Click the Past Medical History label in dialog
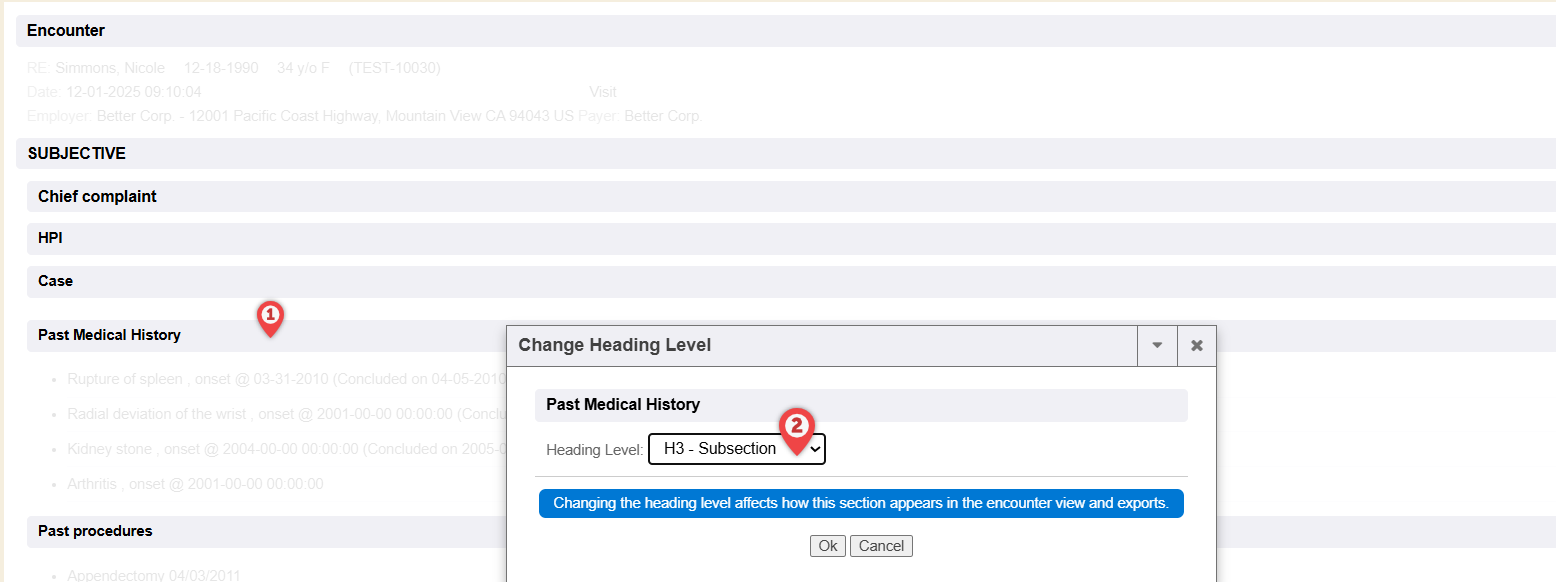The height and width of the screenshot is (582, 1556). pos(622,405)
